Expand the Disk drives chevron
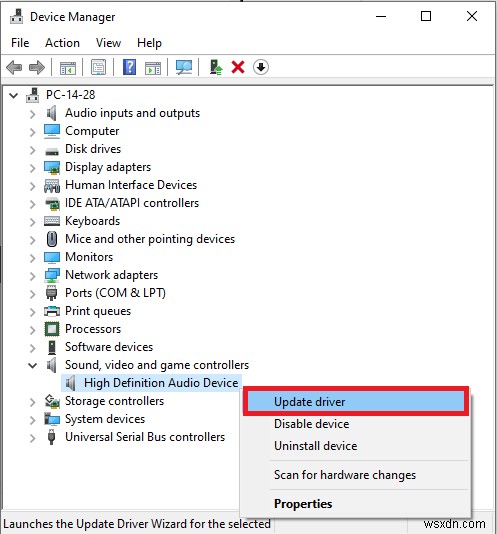Viewport: 497px width, 534px height. [x=33, y=150]
